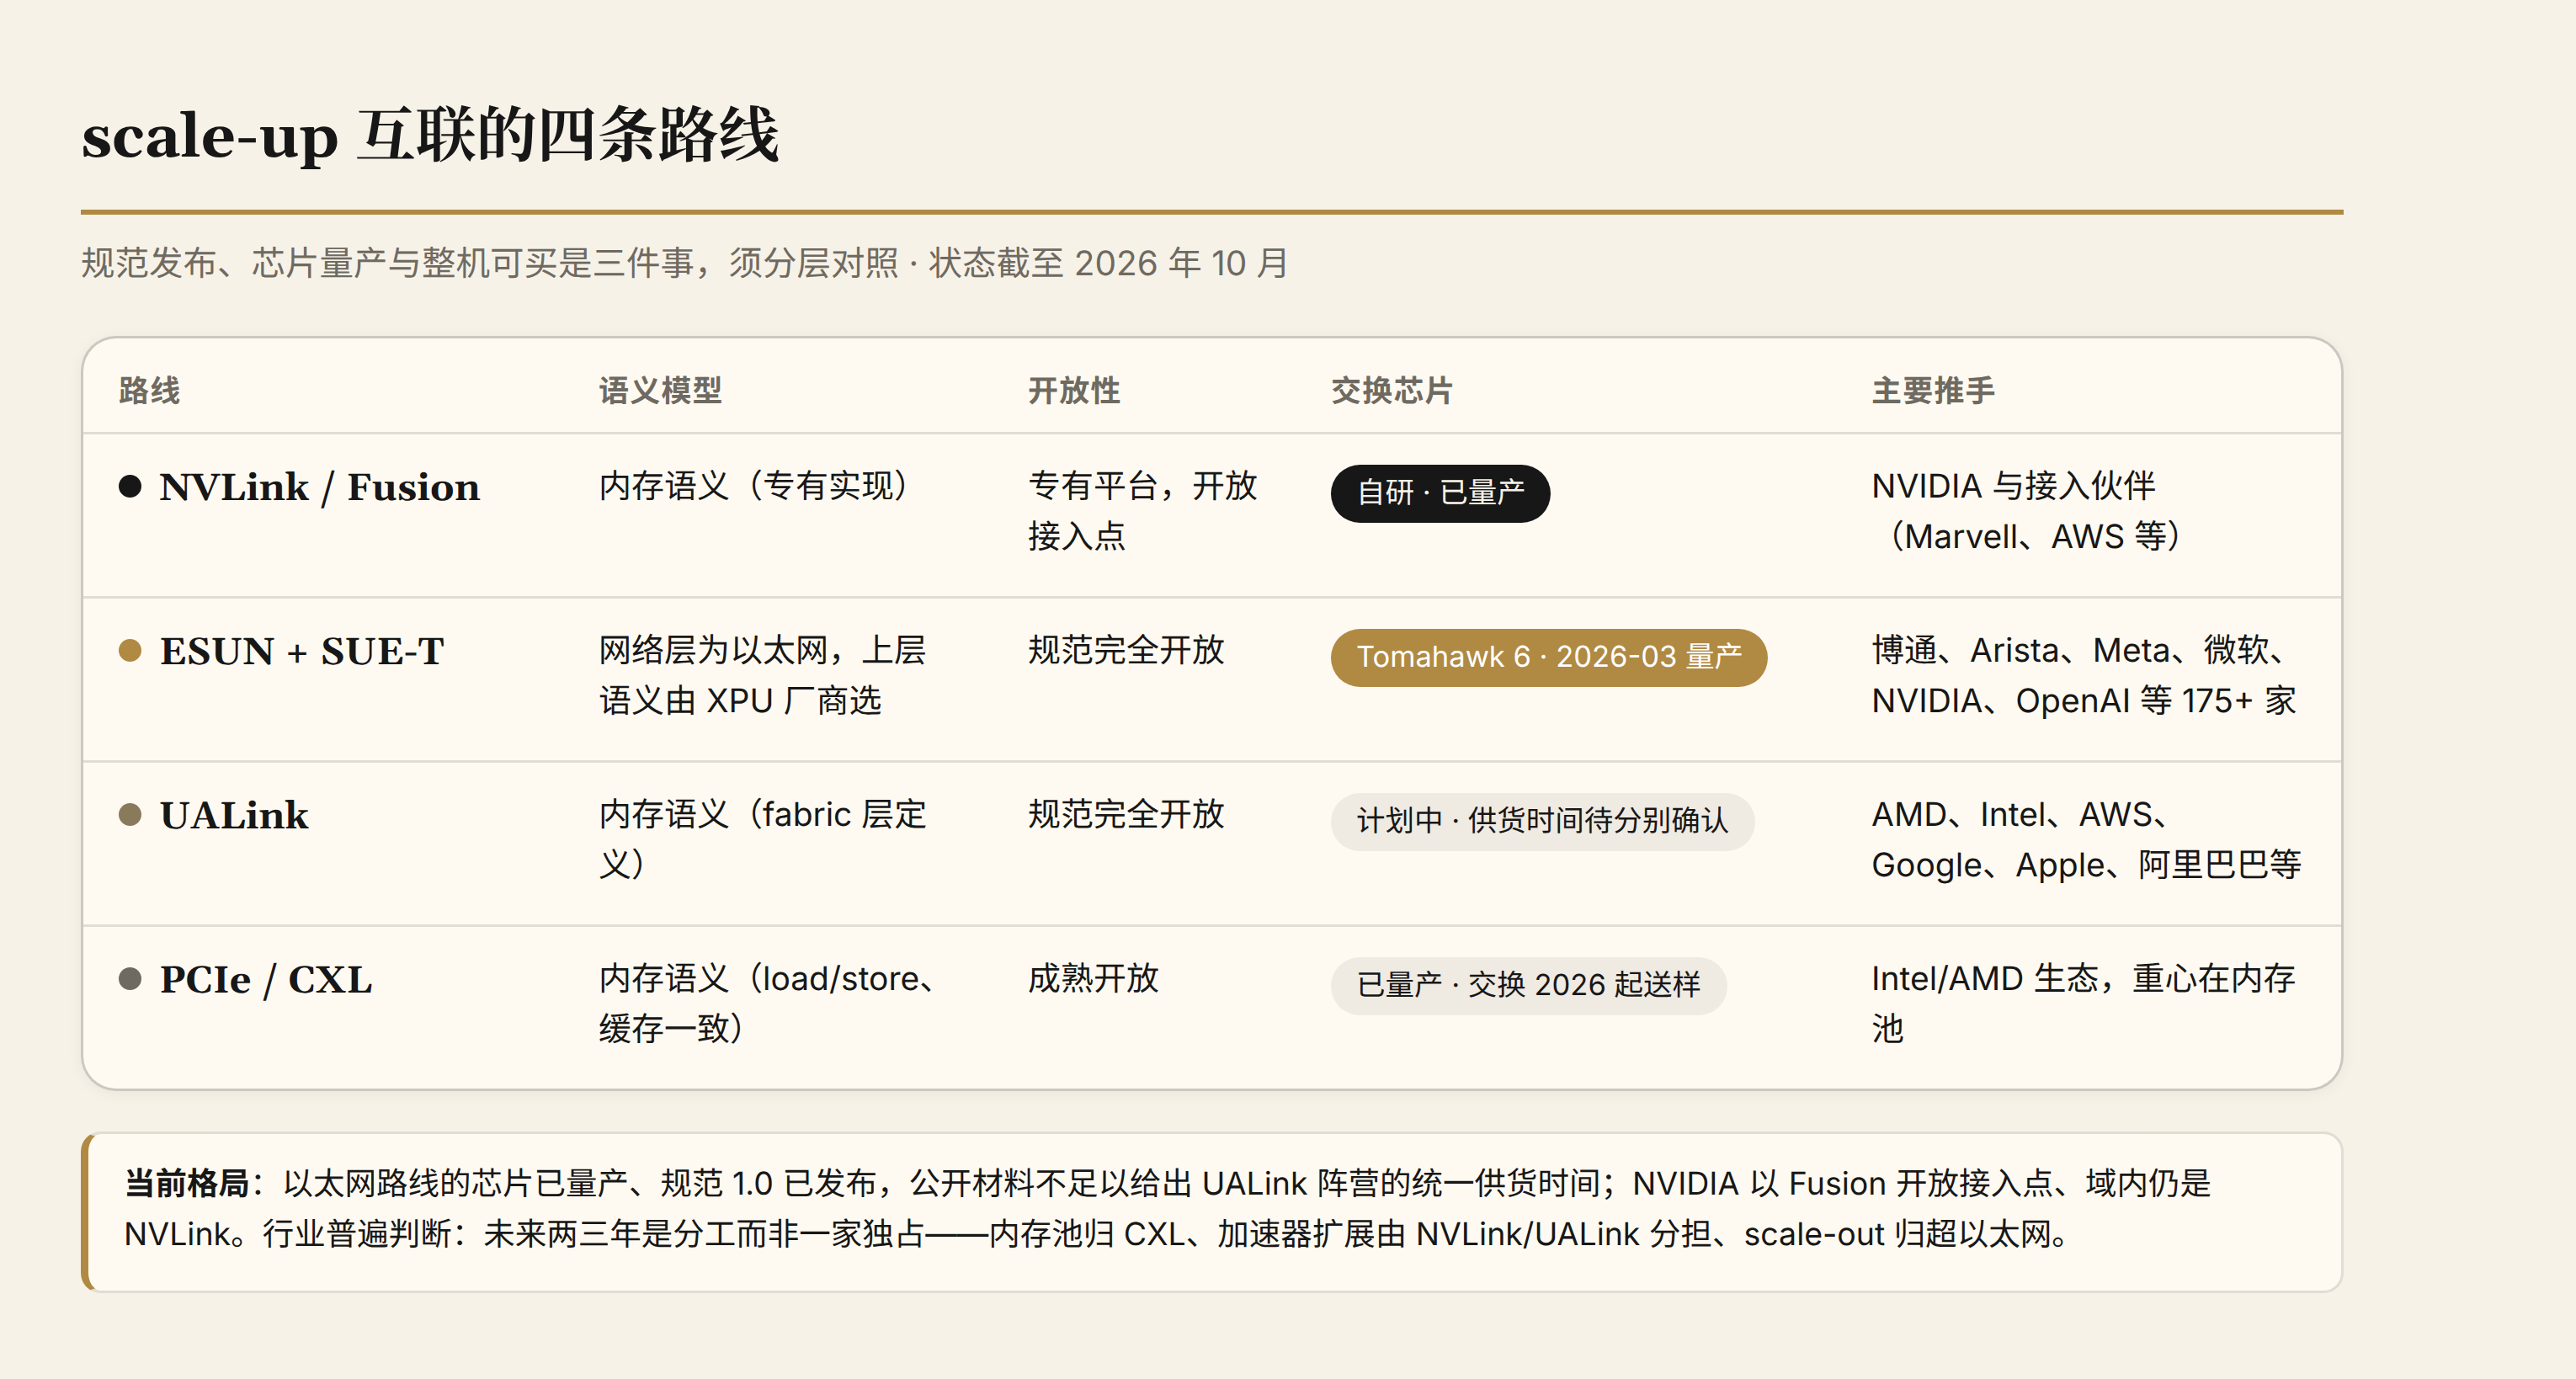
Task: Click the AMD、Intel、AWS、Google promoters cell
Action: 2086,839
